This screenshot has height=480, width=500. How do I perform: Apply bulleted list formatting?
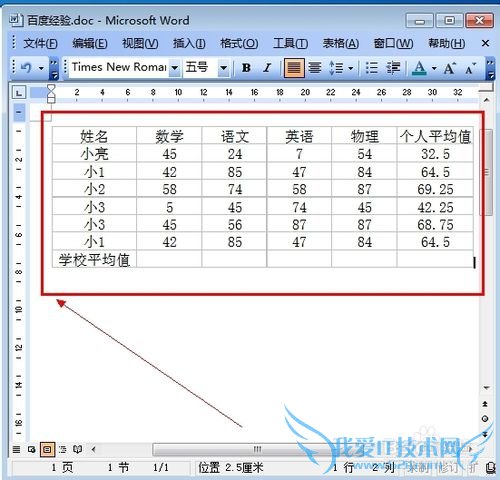(371, 68)
